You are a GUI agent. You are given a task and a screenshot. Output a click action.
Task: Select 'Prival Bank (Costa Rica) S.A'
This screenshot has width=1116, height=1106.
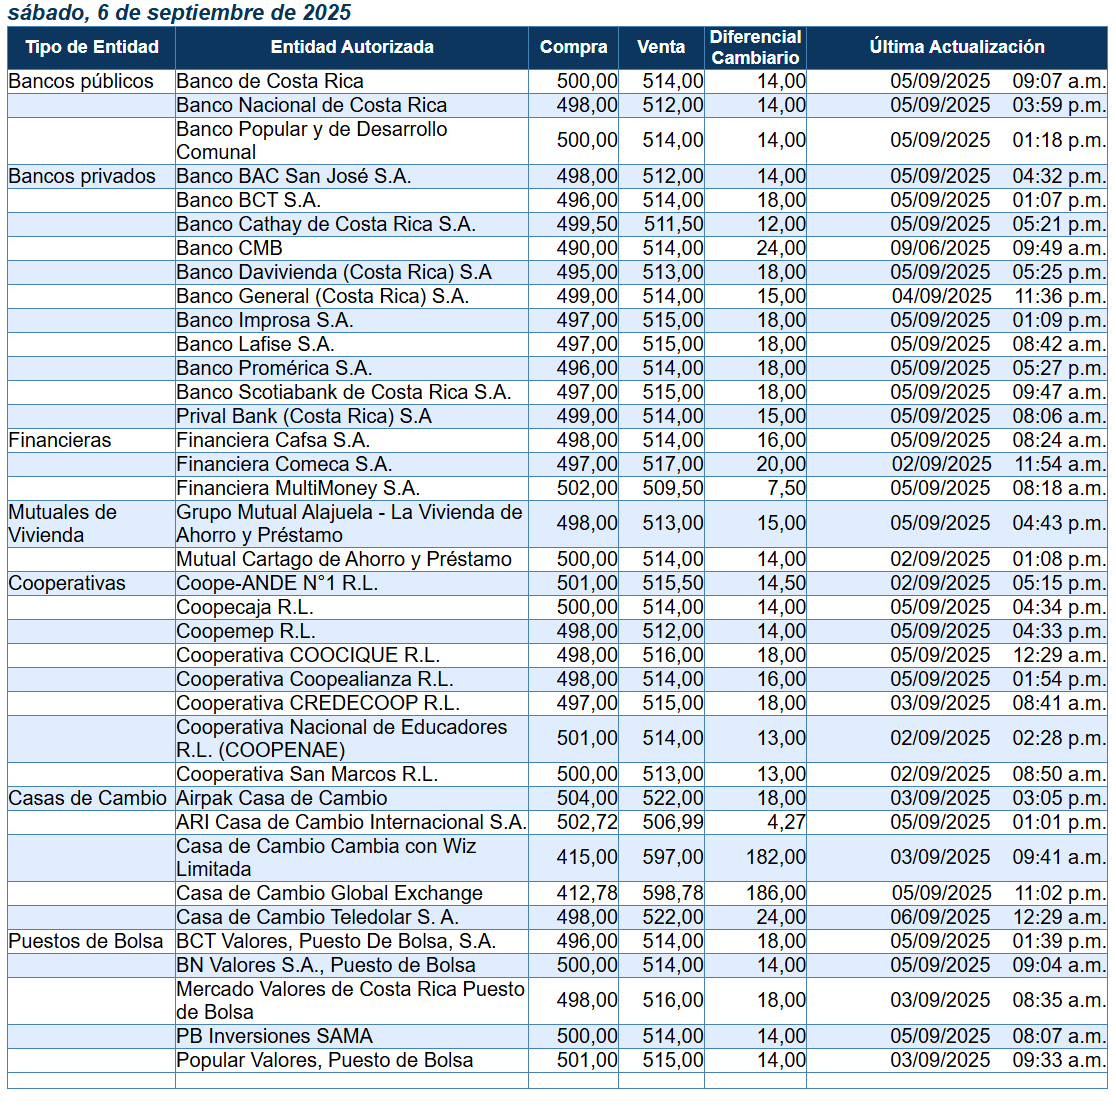304,416
